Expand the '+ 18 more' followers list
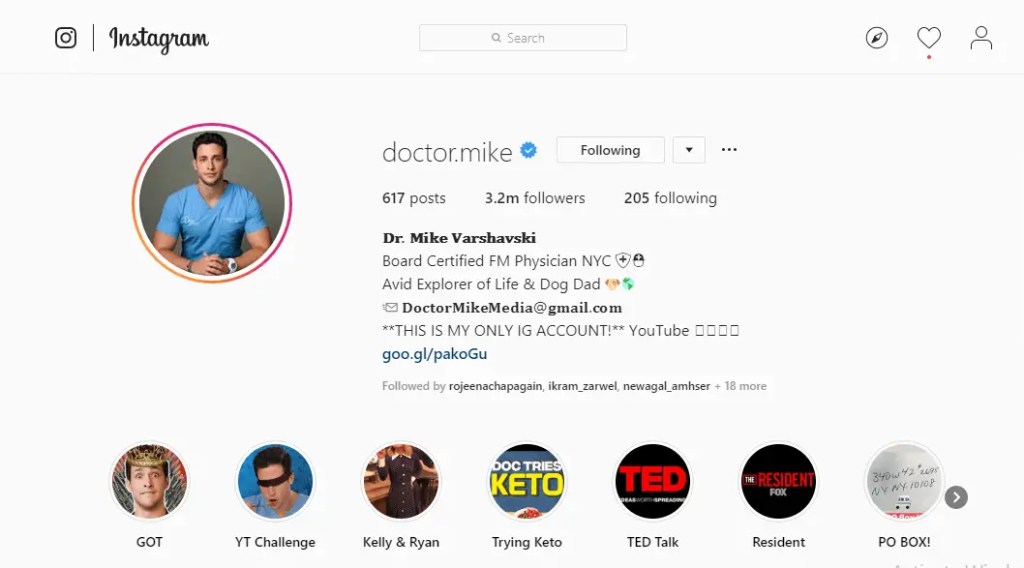1024x568 pixels. [x=741, y=386]
